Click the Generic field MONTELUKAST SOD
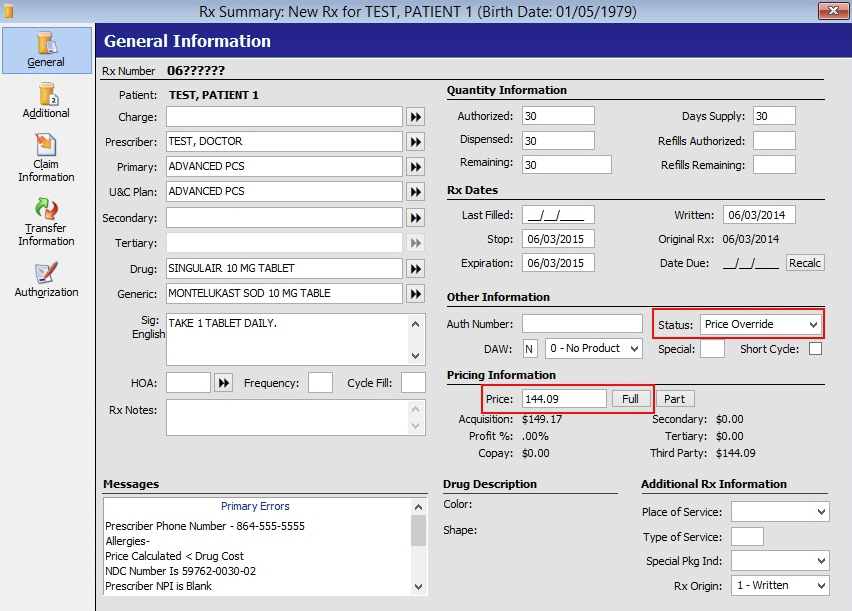The image size is (852, 611). [x=284, y=294]
